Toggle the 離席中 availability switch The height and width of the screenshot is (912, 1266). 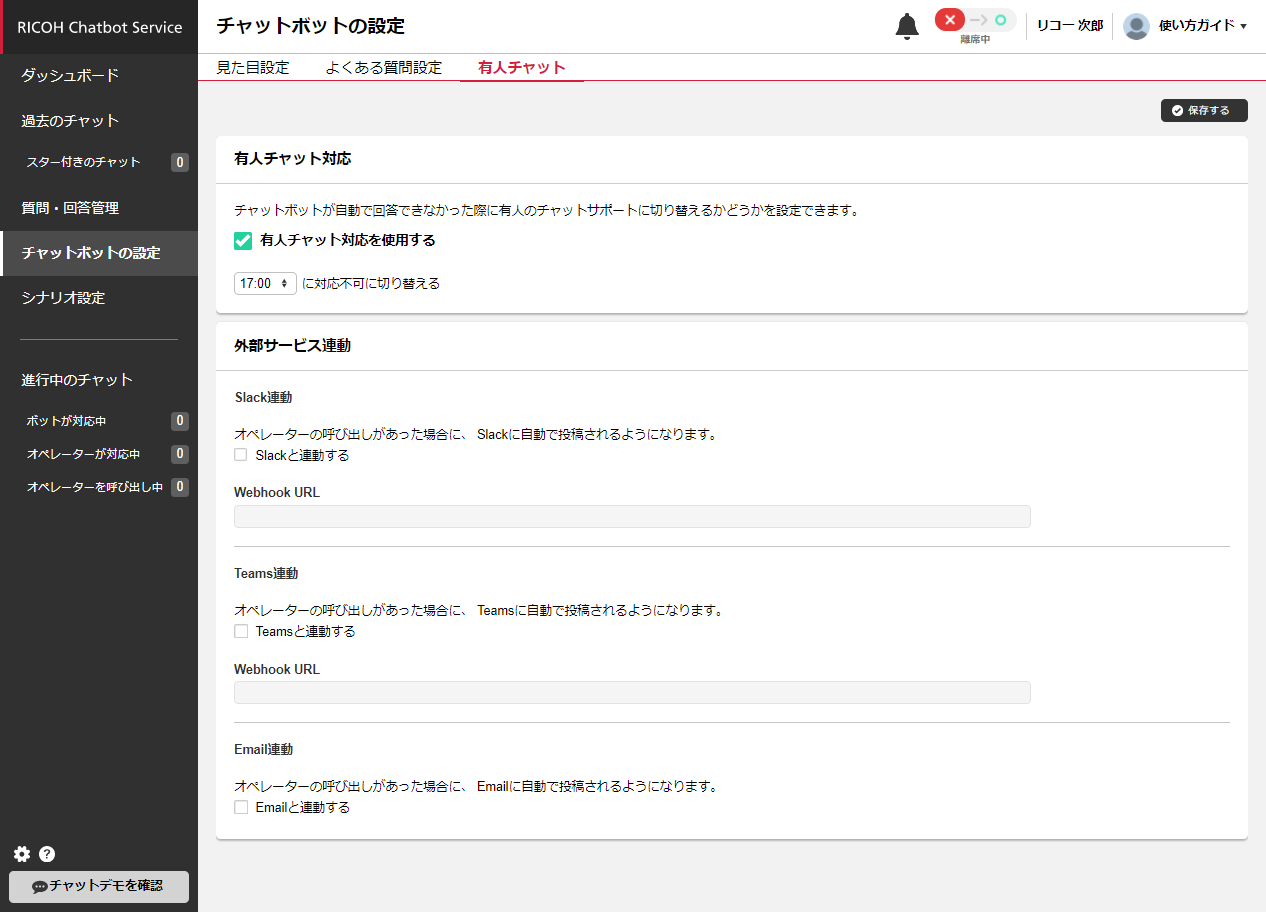[975, 21]
